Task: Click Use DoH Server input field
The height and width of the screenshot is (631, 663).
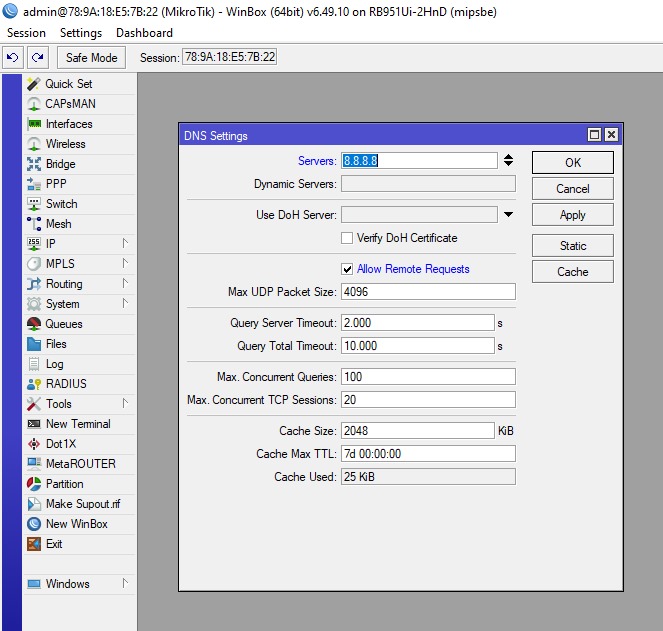Action: tap(419, 214)
